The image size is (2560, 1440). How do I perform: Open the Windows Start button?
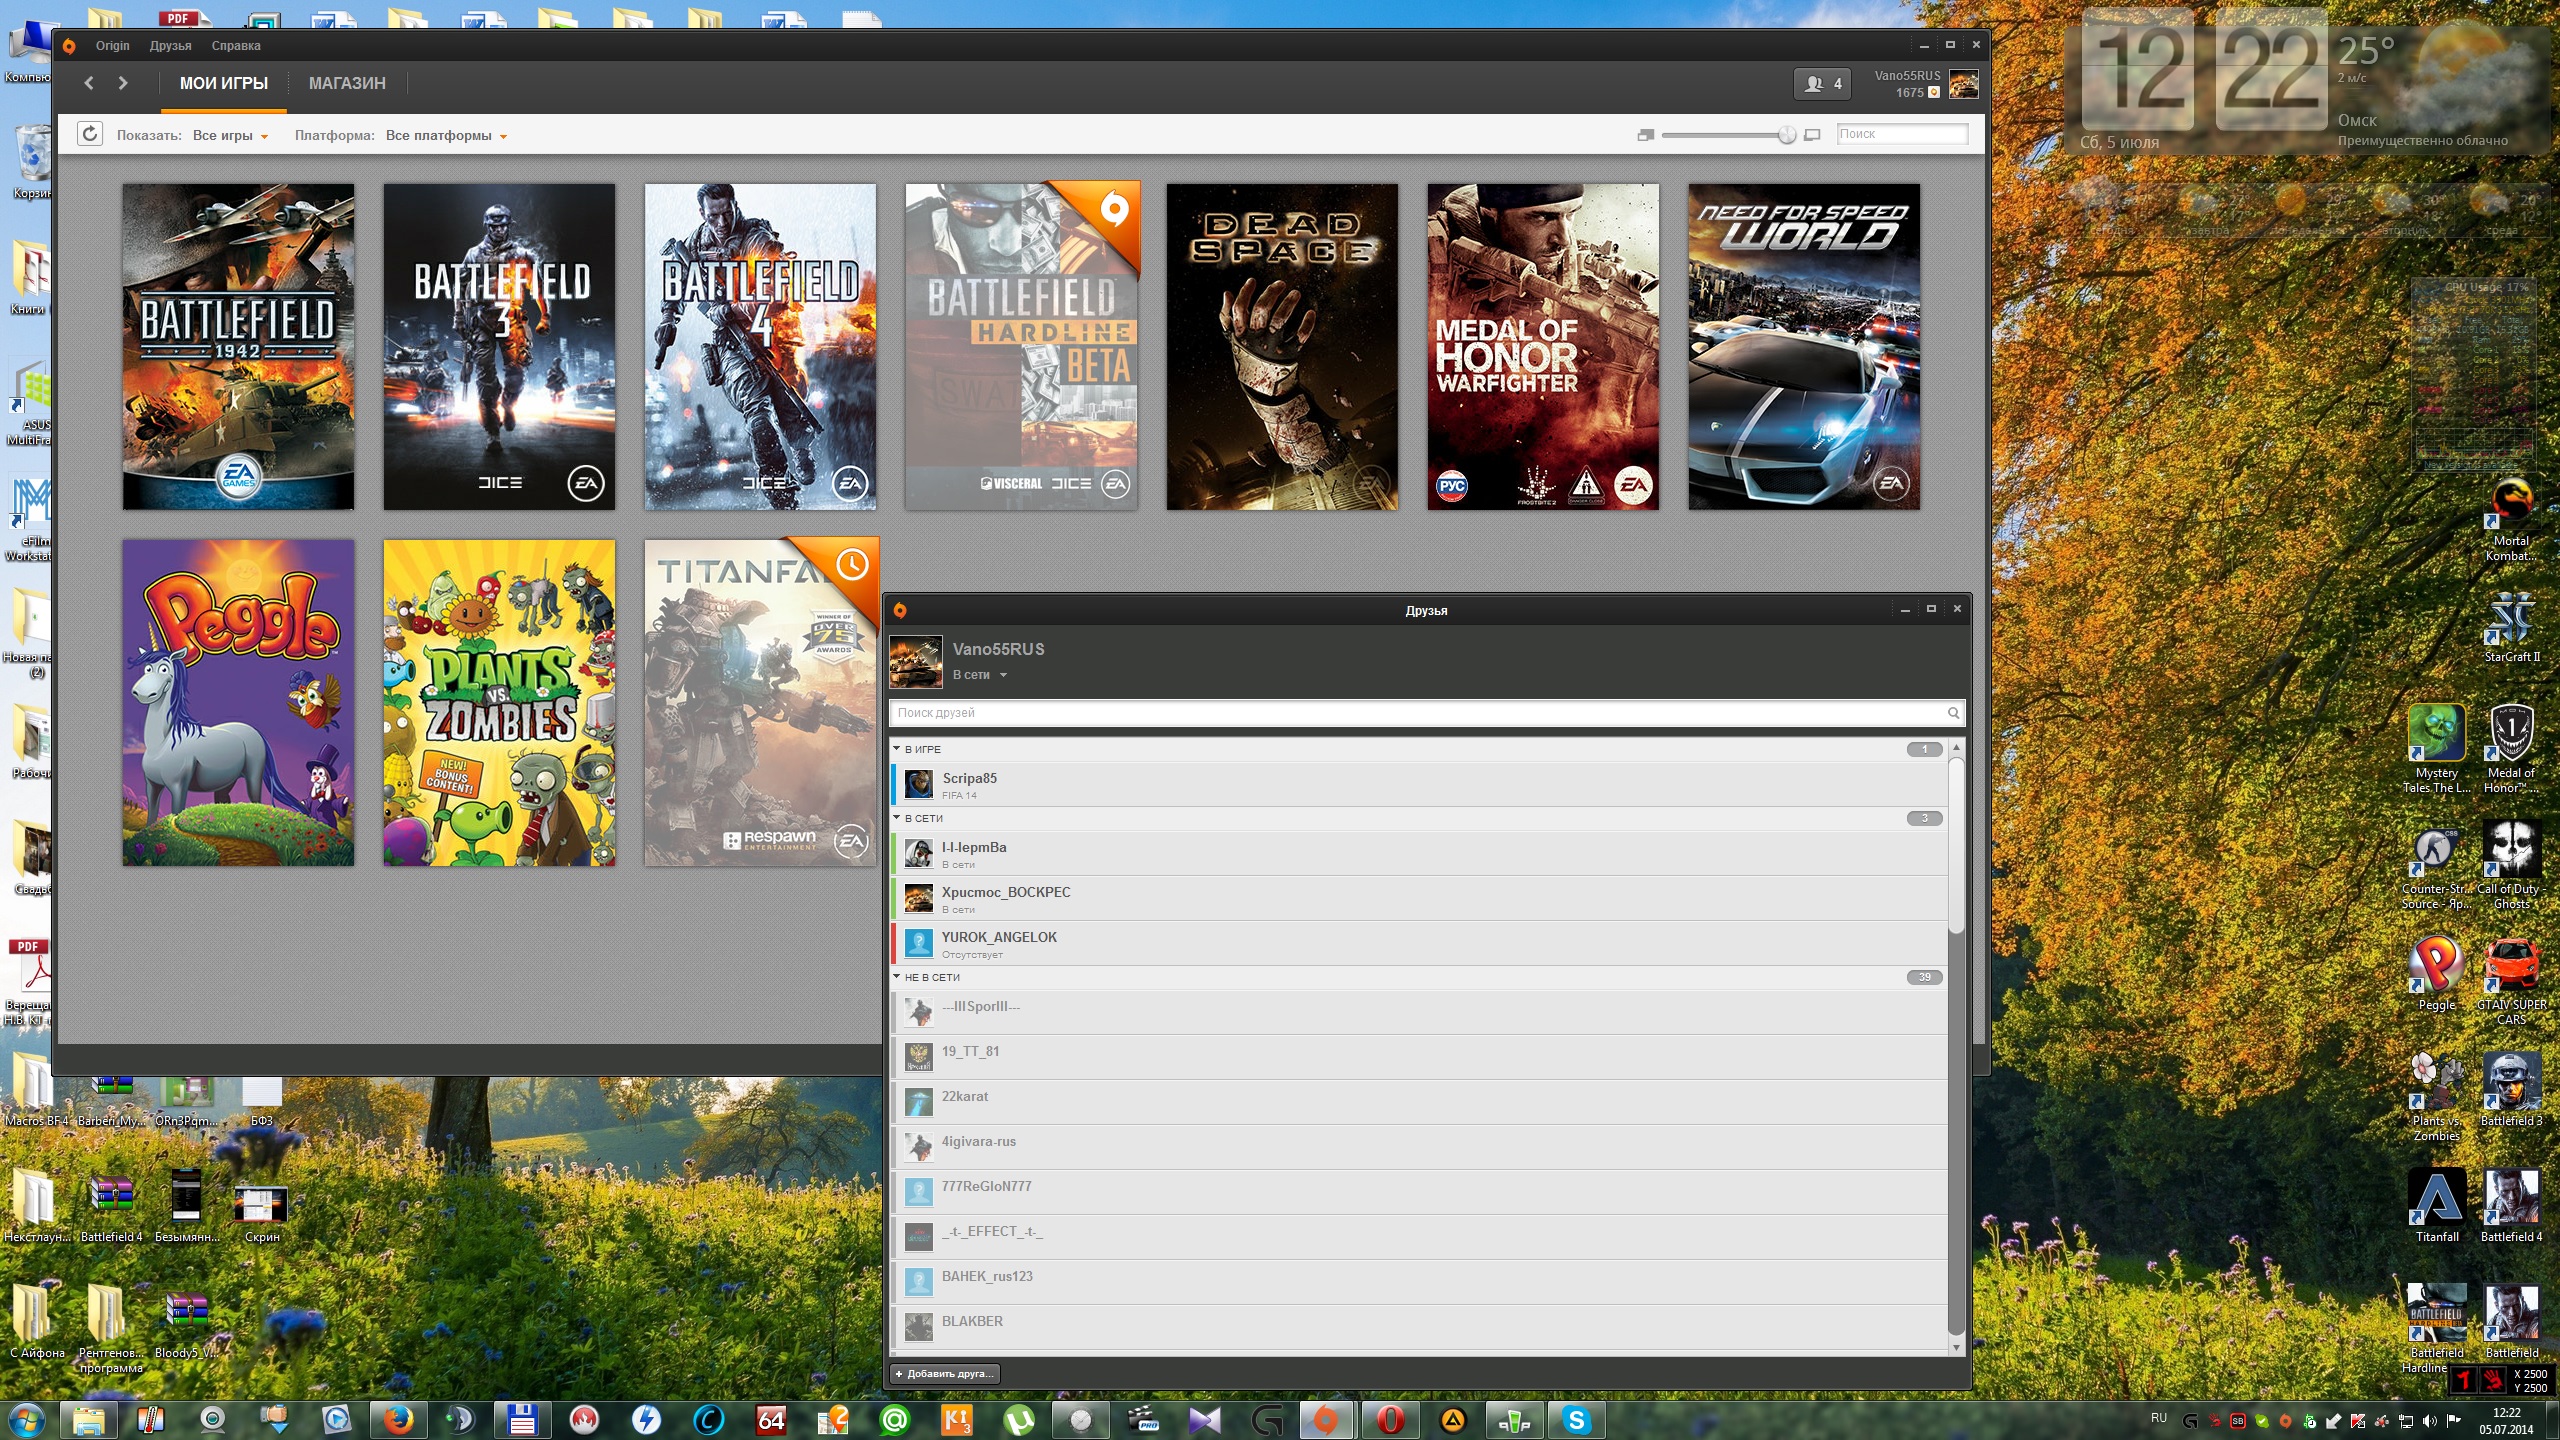tap(26, 1419)
